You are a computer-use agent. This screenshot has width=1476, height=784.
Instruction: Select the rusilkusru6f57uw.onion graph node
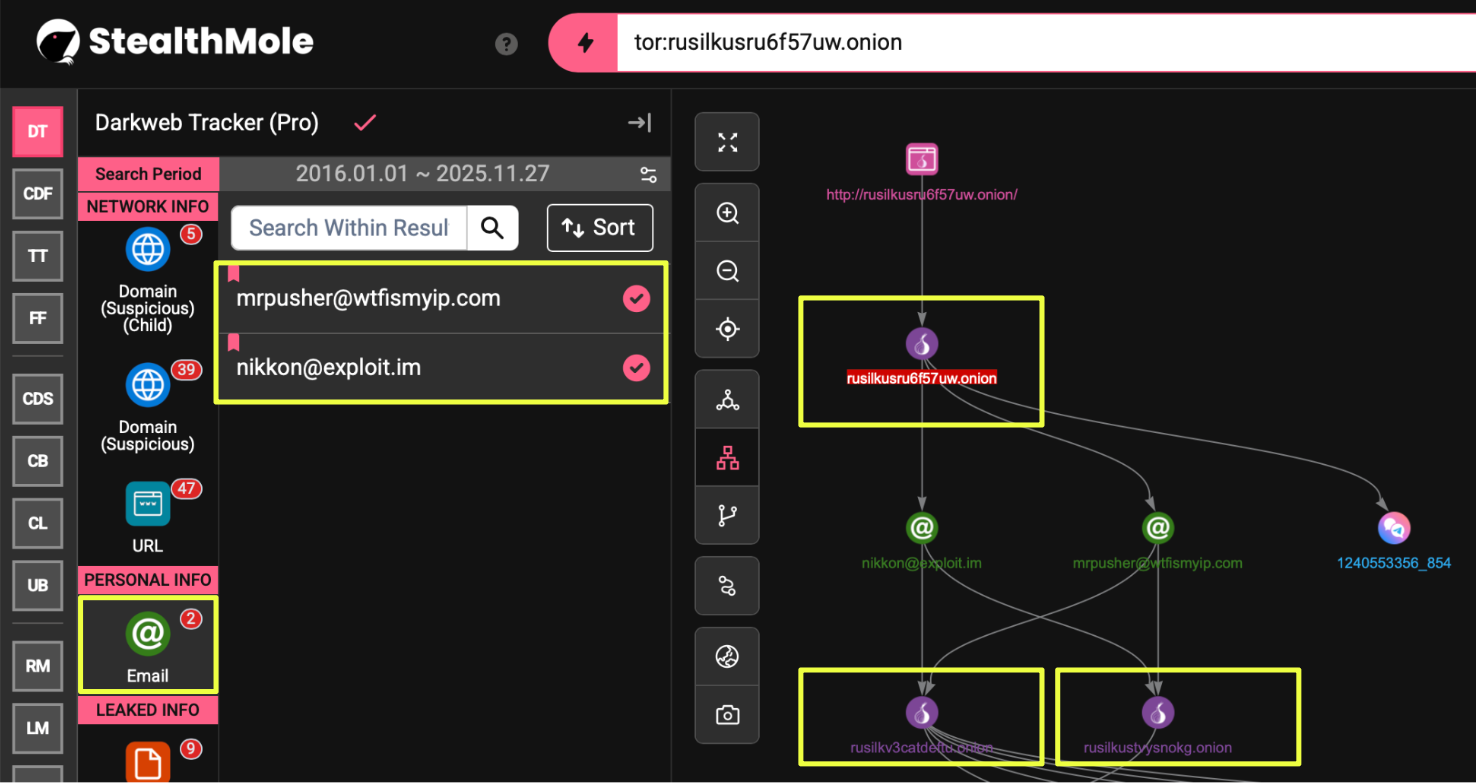click(x=921, y=345)
